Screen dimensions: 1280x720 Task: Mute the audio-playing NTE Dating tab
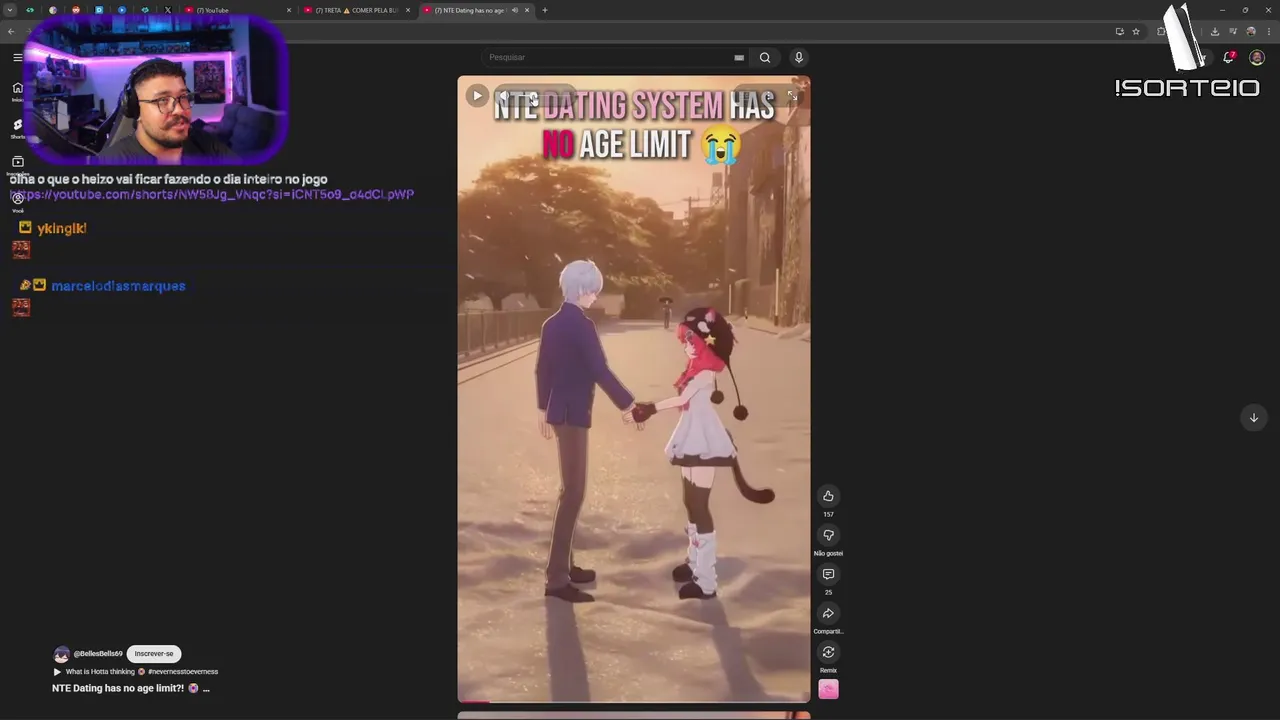click(515, 10)
